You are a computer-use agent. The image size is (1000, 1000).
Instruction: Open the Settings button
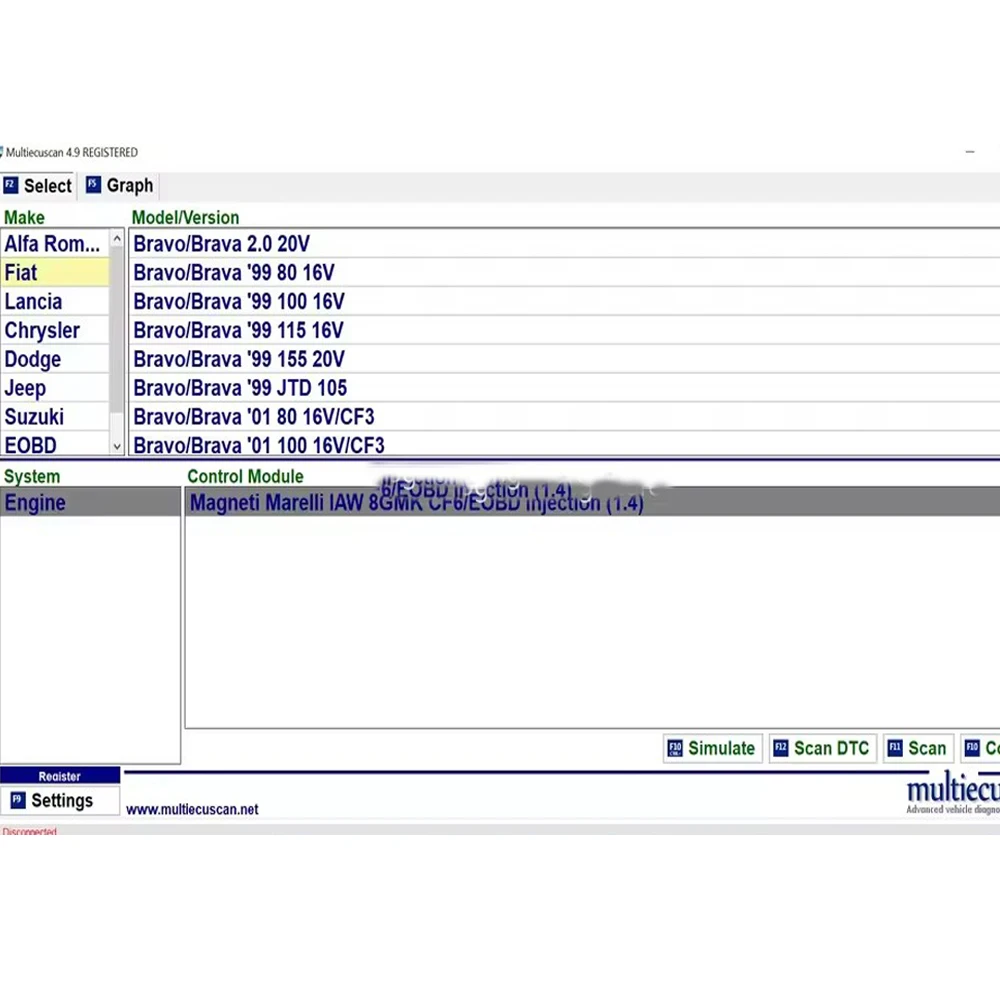click(x=60, y=800)
